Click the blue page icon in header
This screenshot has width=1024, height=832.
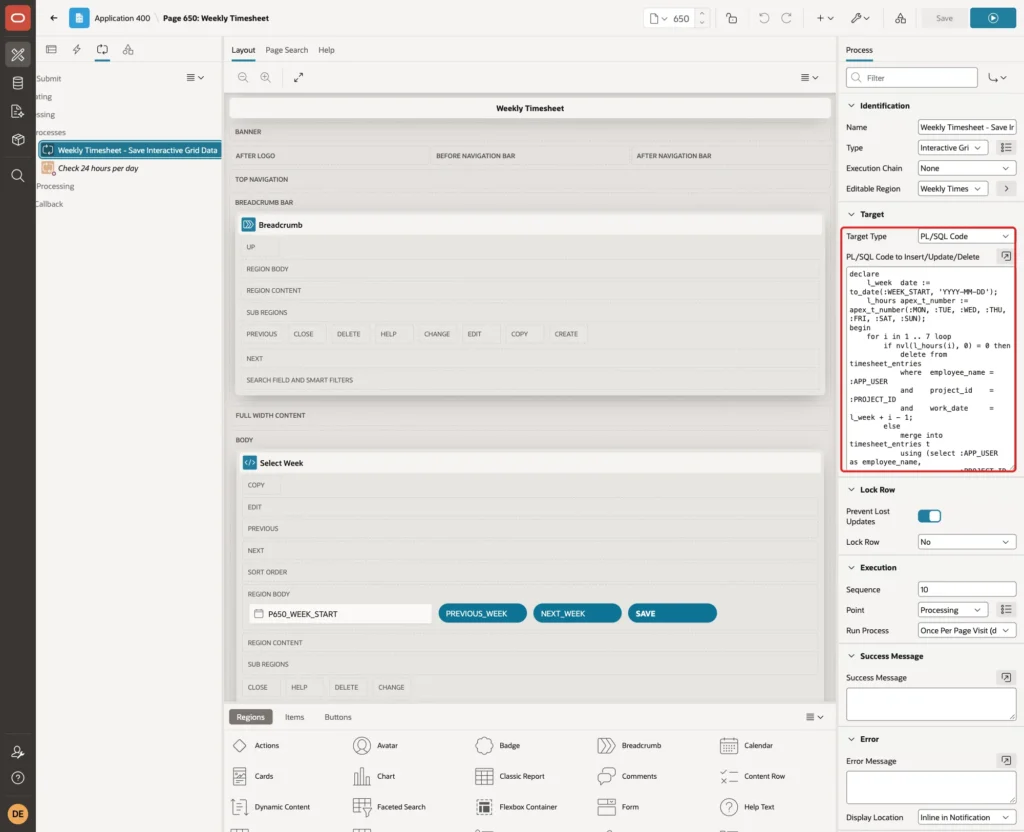click(79, 18)
